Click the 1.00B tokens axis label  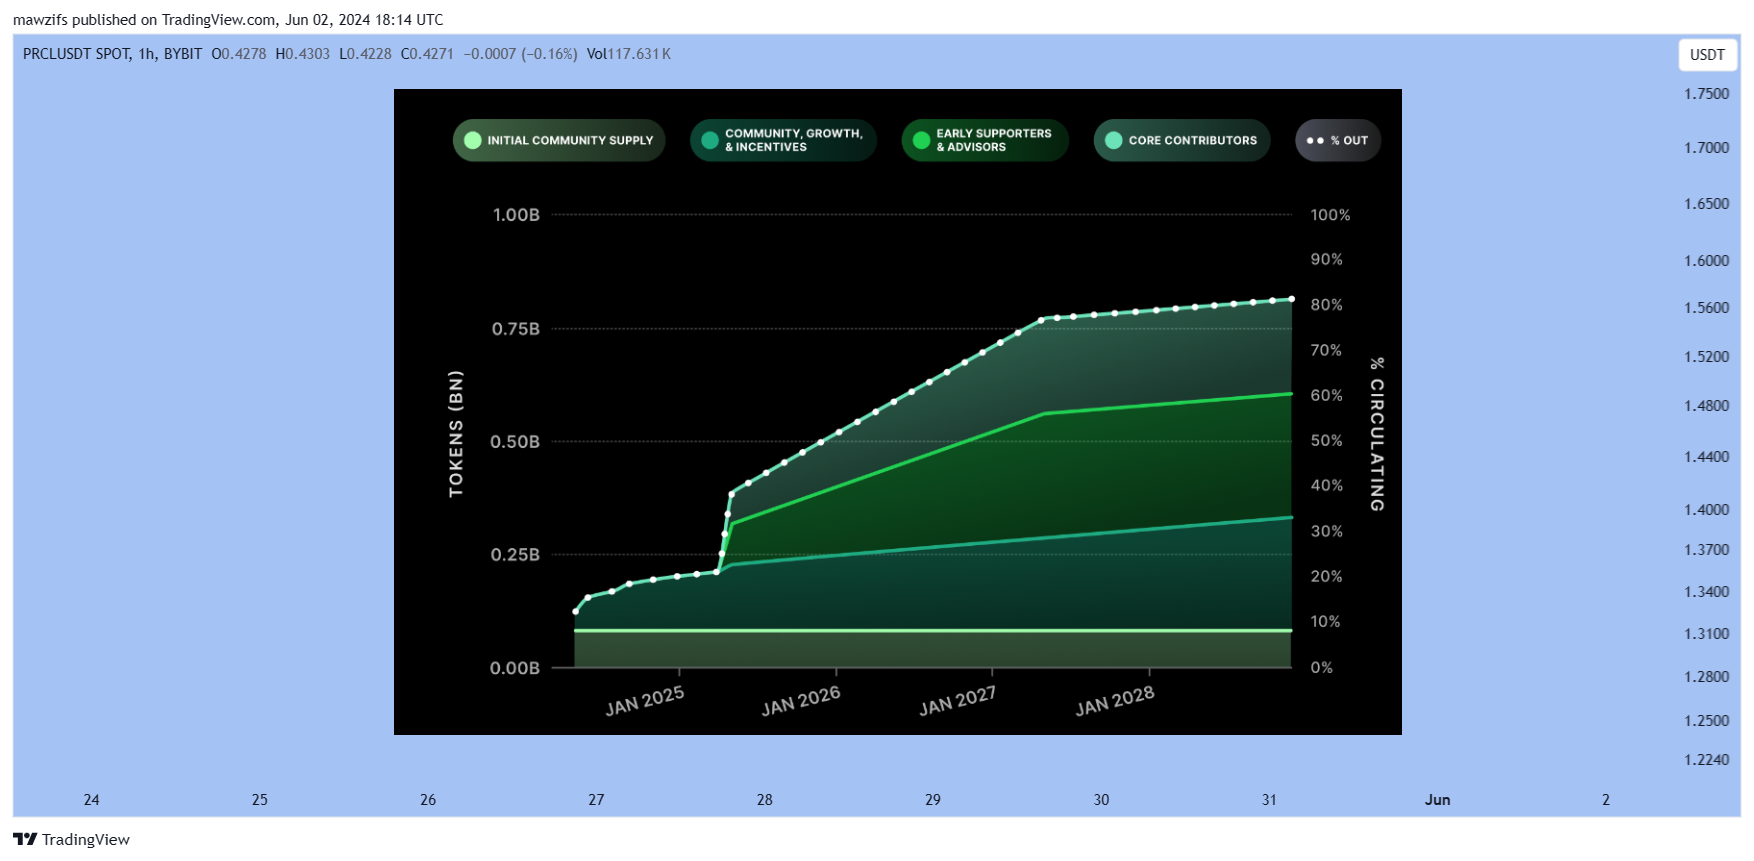tap(516, 215)
